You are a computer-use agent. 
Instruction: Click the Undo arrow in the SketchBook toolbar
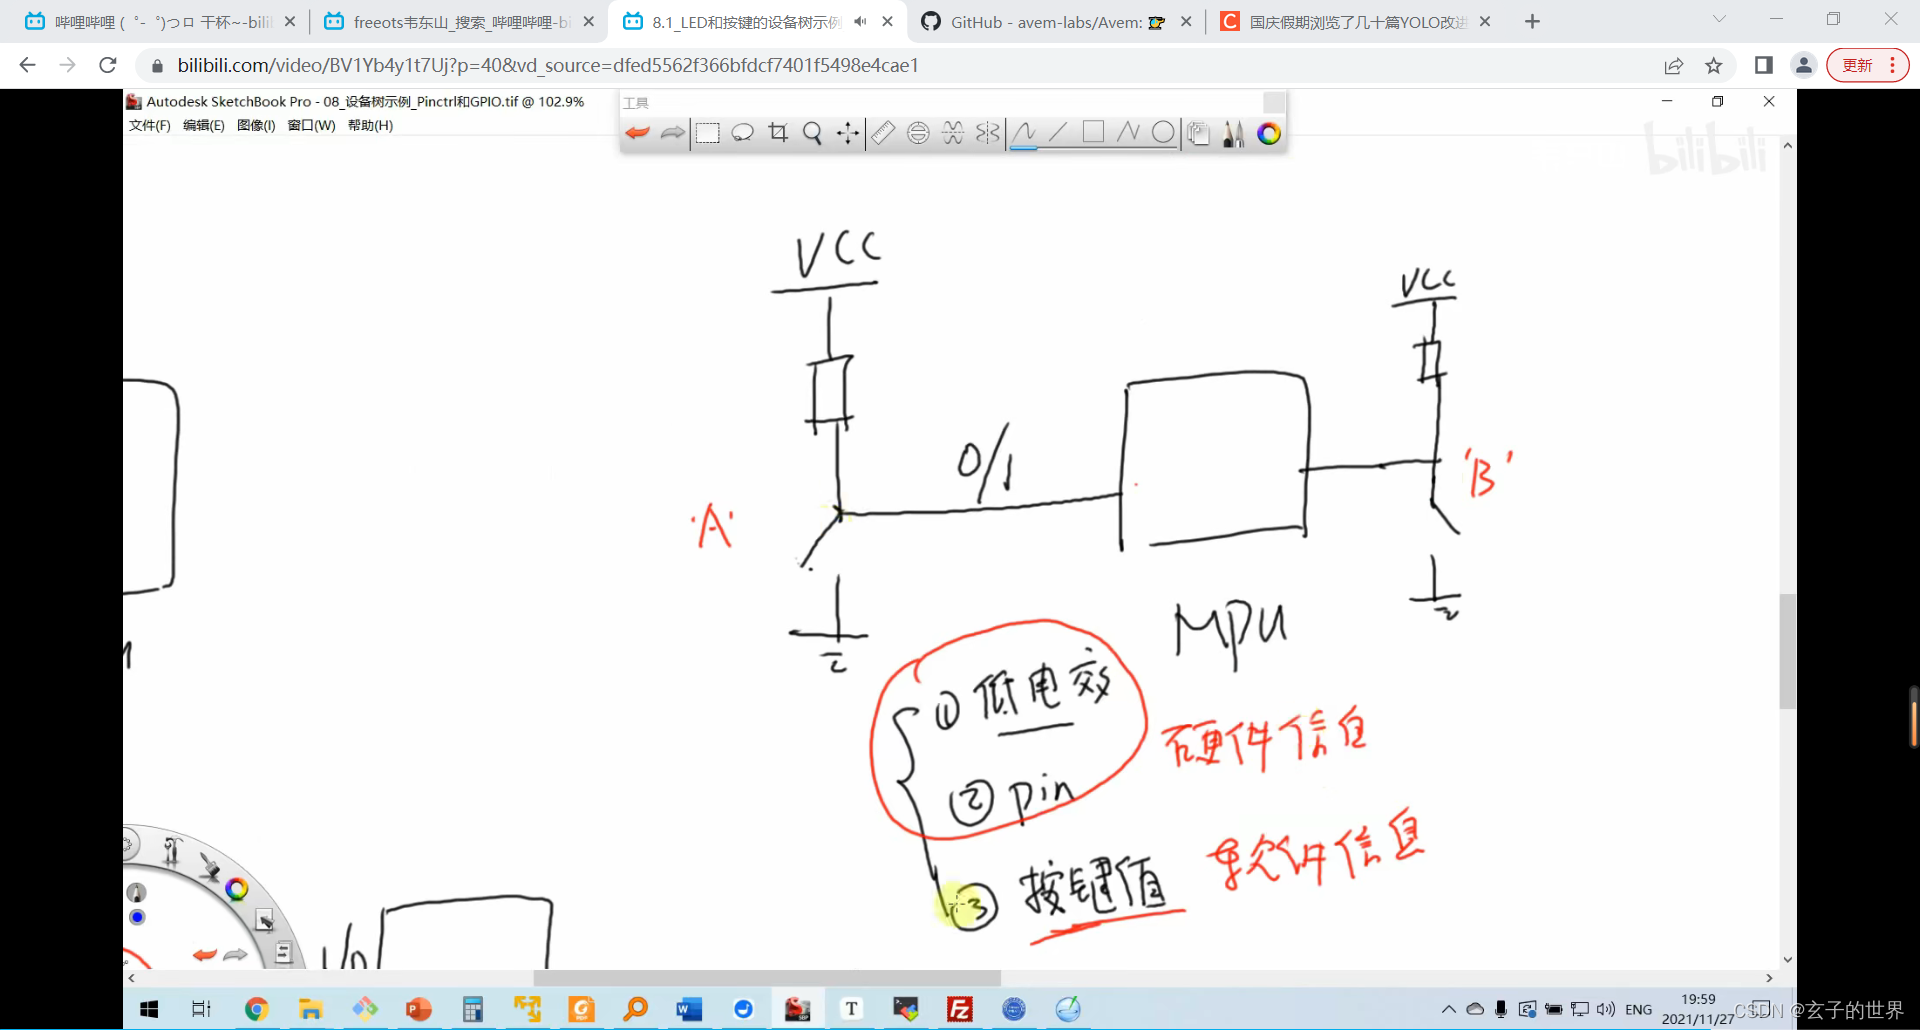(x=637, y=133)
